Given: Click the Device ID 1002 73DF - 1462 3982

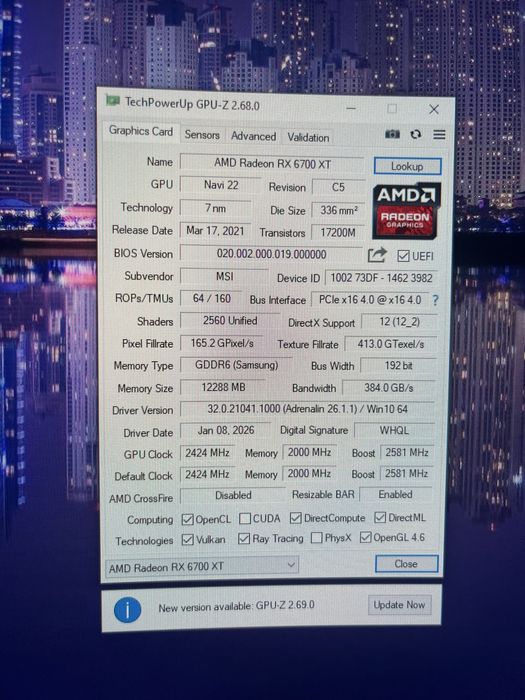Looking at the screenshot, I should 381,278.
